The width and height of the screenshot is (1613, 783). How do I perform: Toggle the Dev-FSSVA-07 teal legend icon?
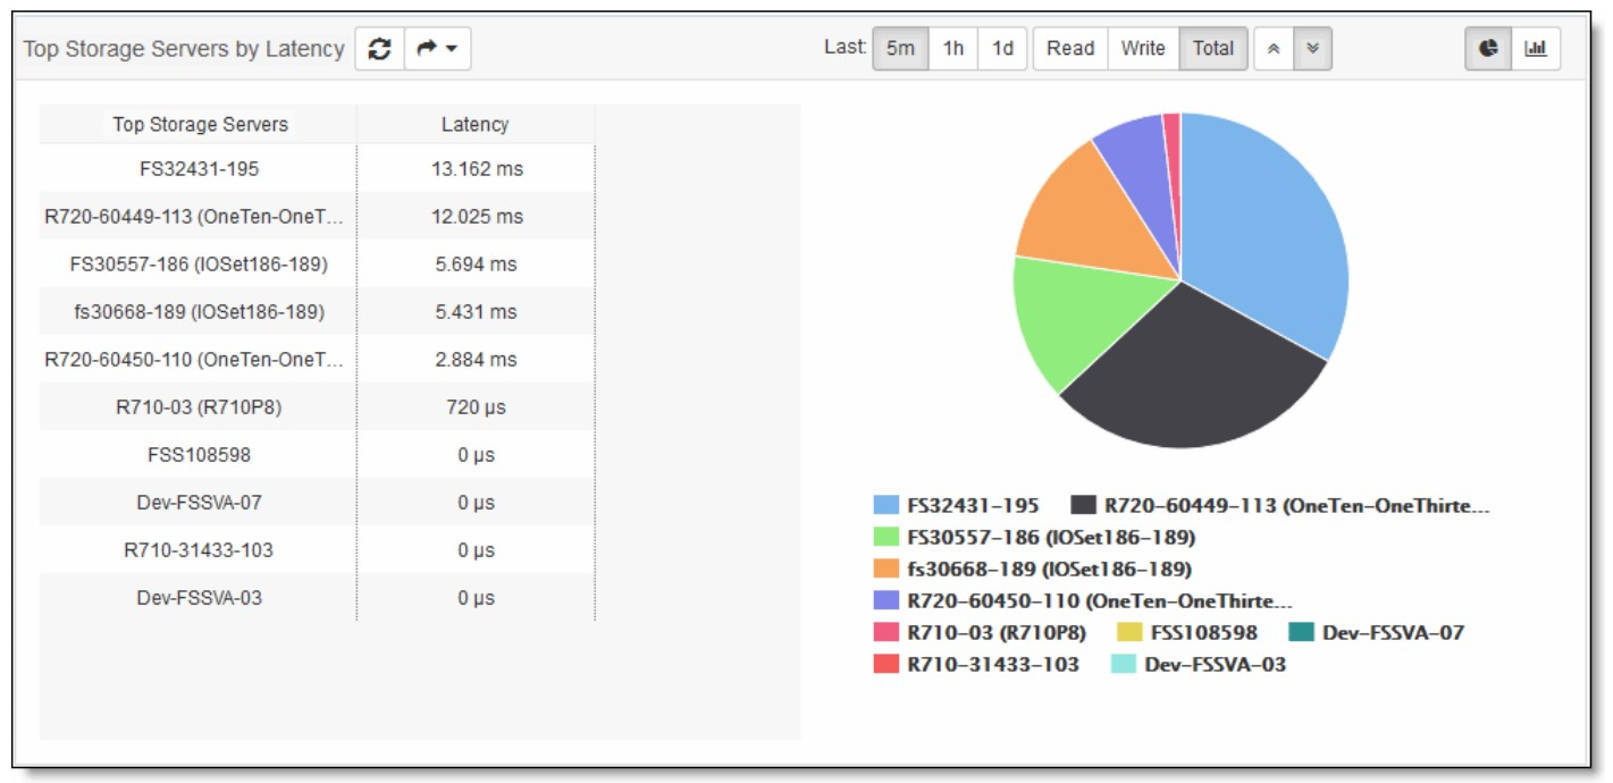point(1301,632)
